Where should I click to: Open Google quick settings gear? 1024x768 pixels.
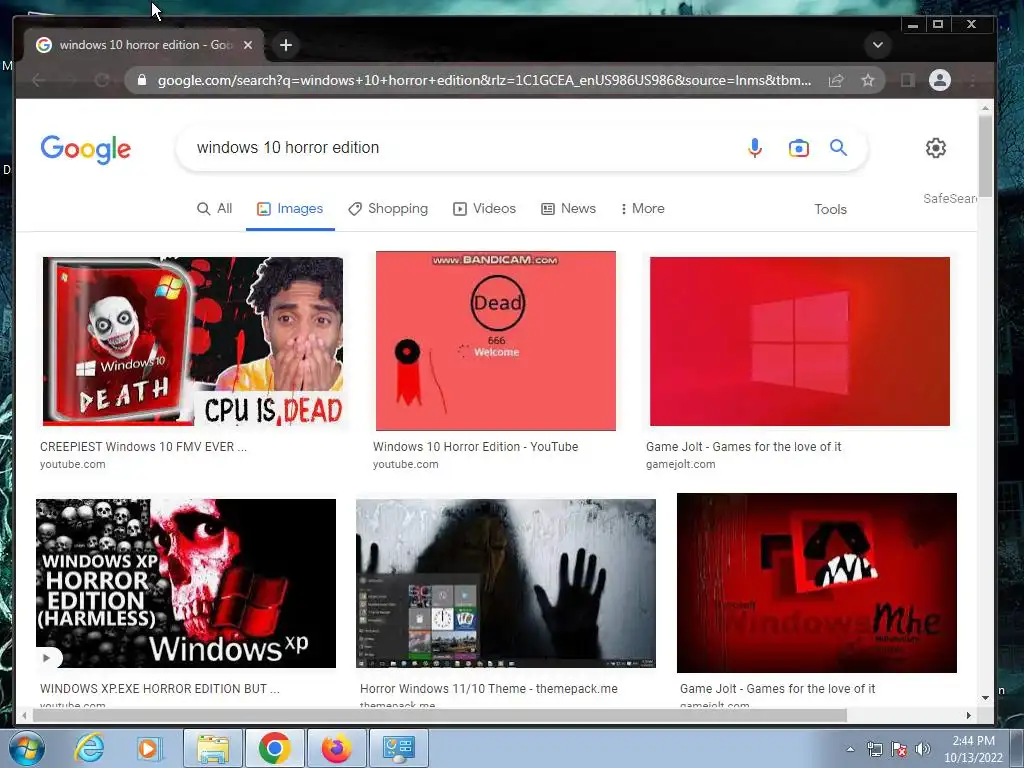pyautogui.click(x=936, y=148)
